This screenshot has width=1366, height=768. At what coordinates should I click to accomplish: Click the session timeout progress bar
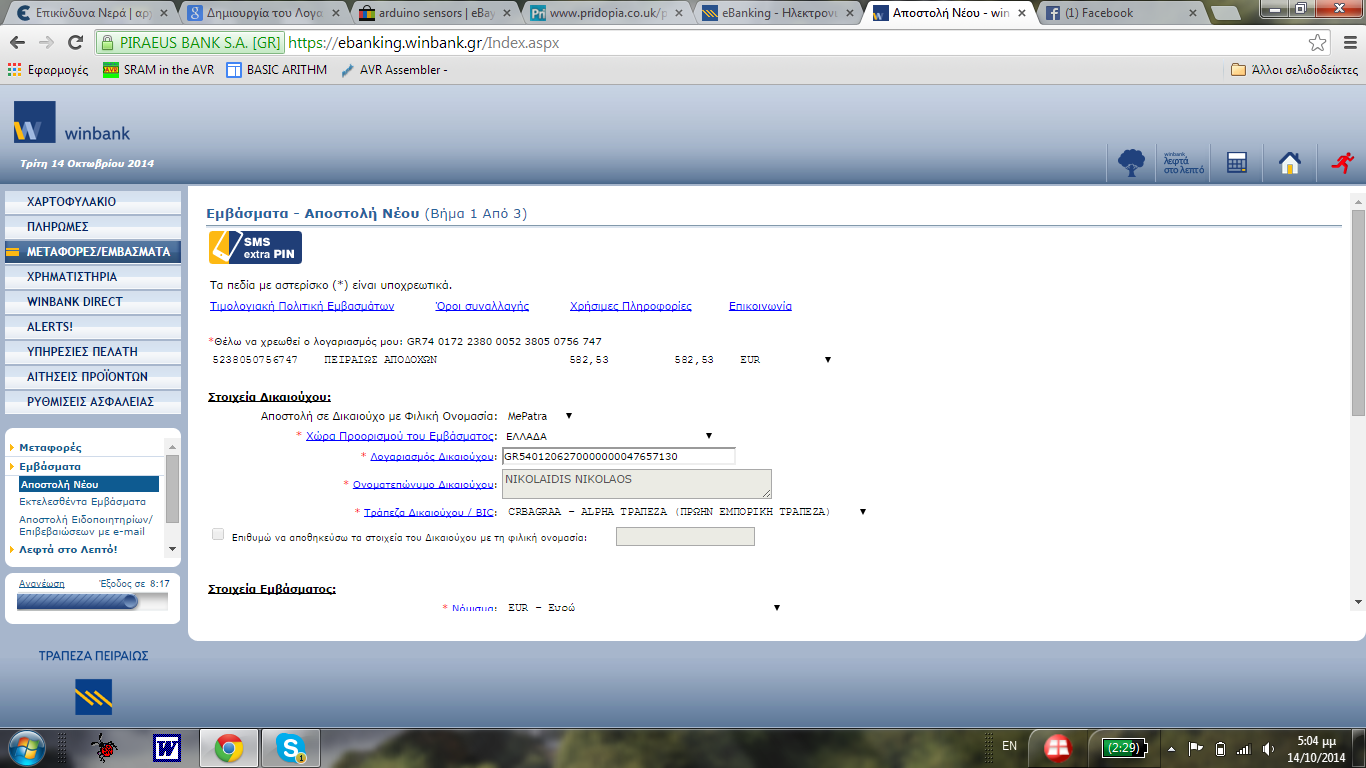click(92, 602)
